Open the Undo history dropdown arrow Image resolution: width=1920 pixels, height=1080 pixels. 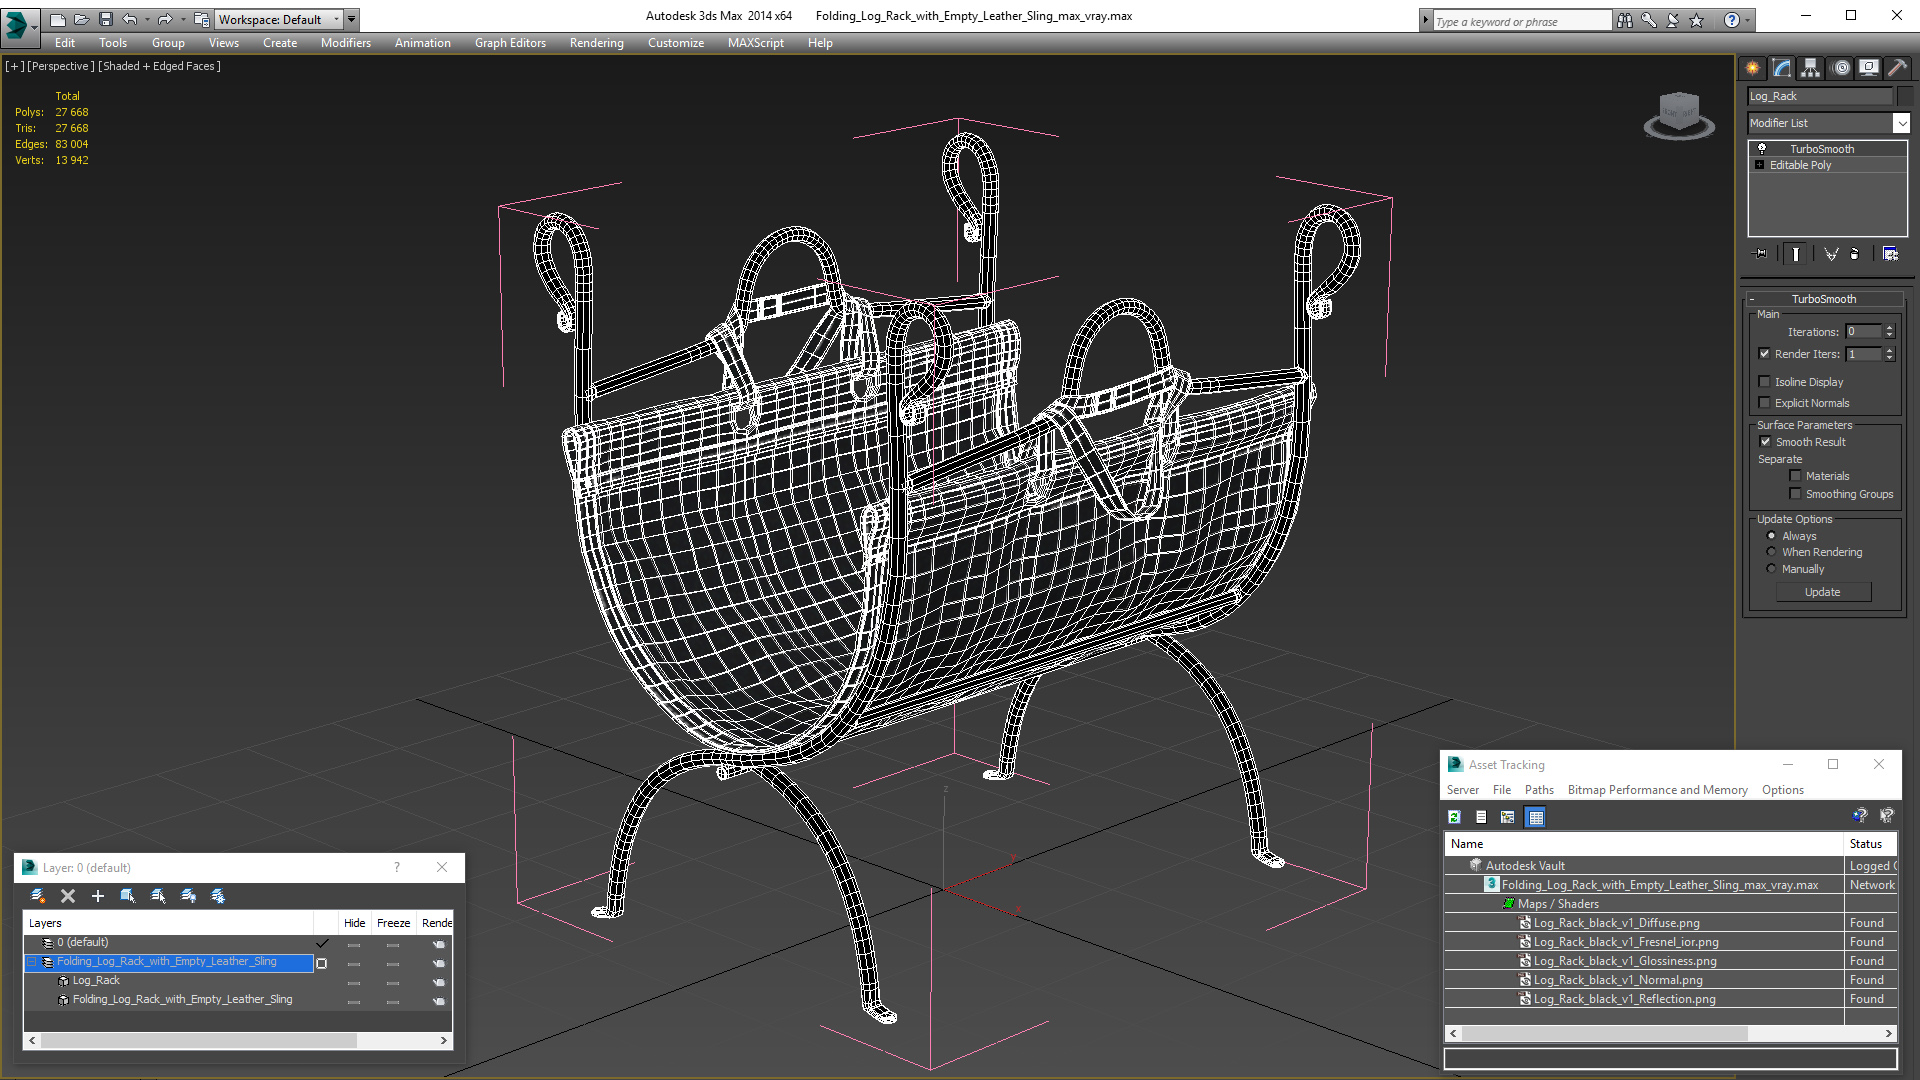pyautogui.click(x=146, y=19)
